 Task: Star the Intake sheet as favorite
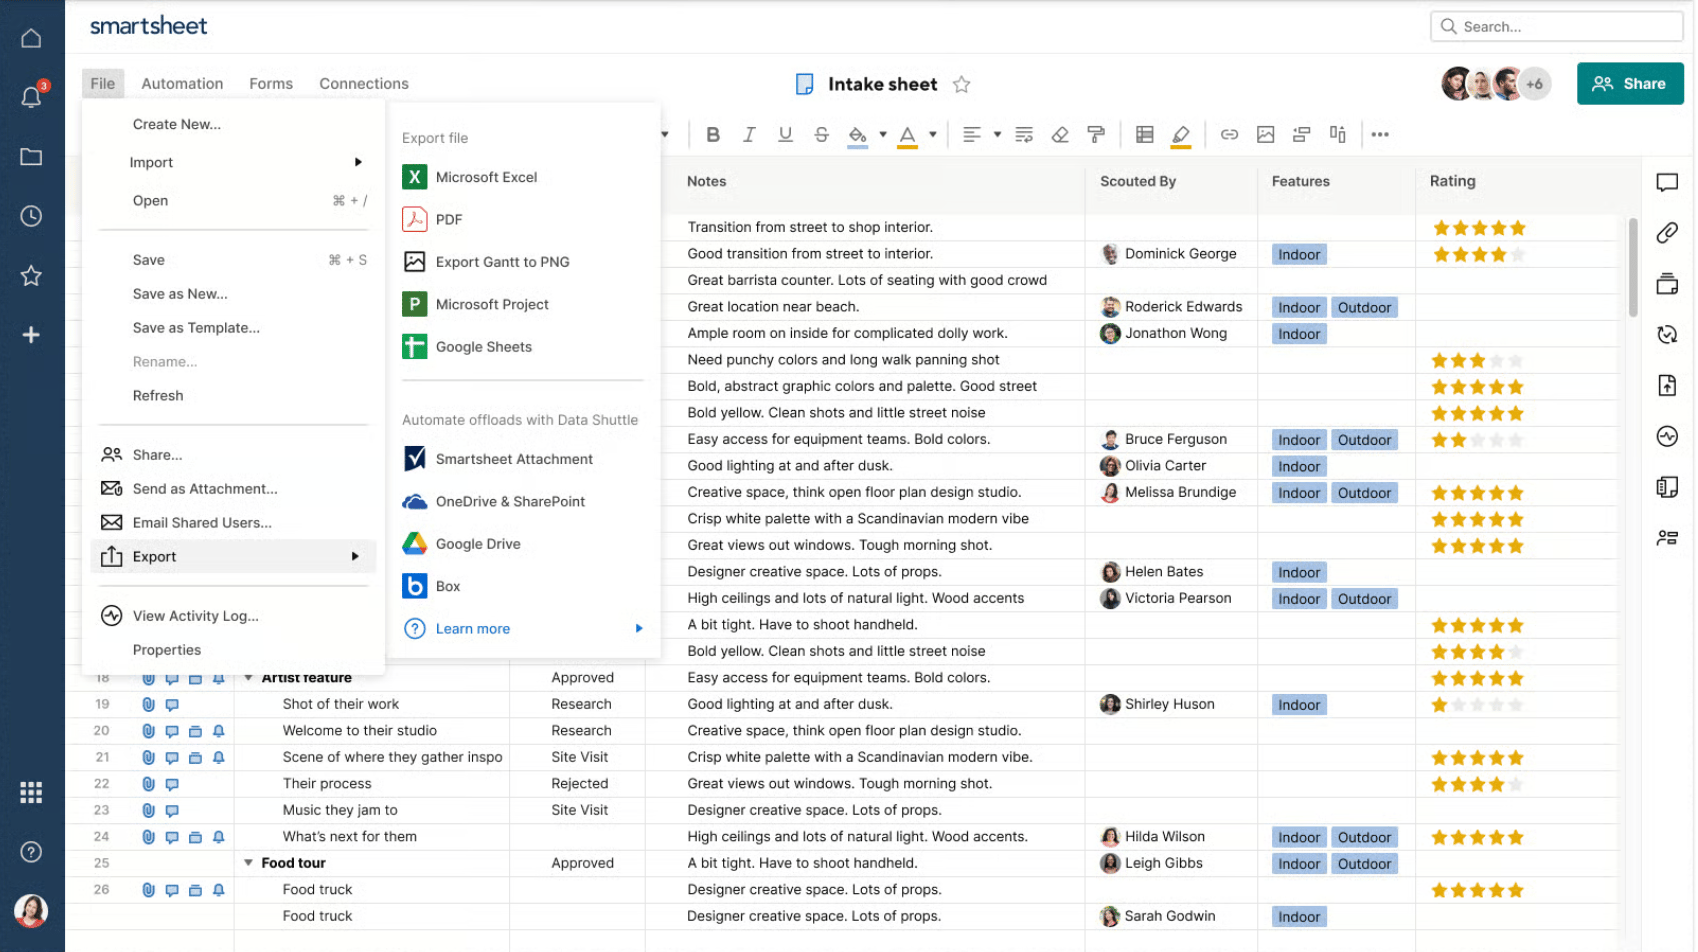[961, 85]
